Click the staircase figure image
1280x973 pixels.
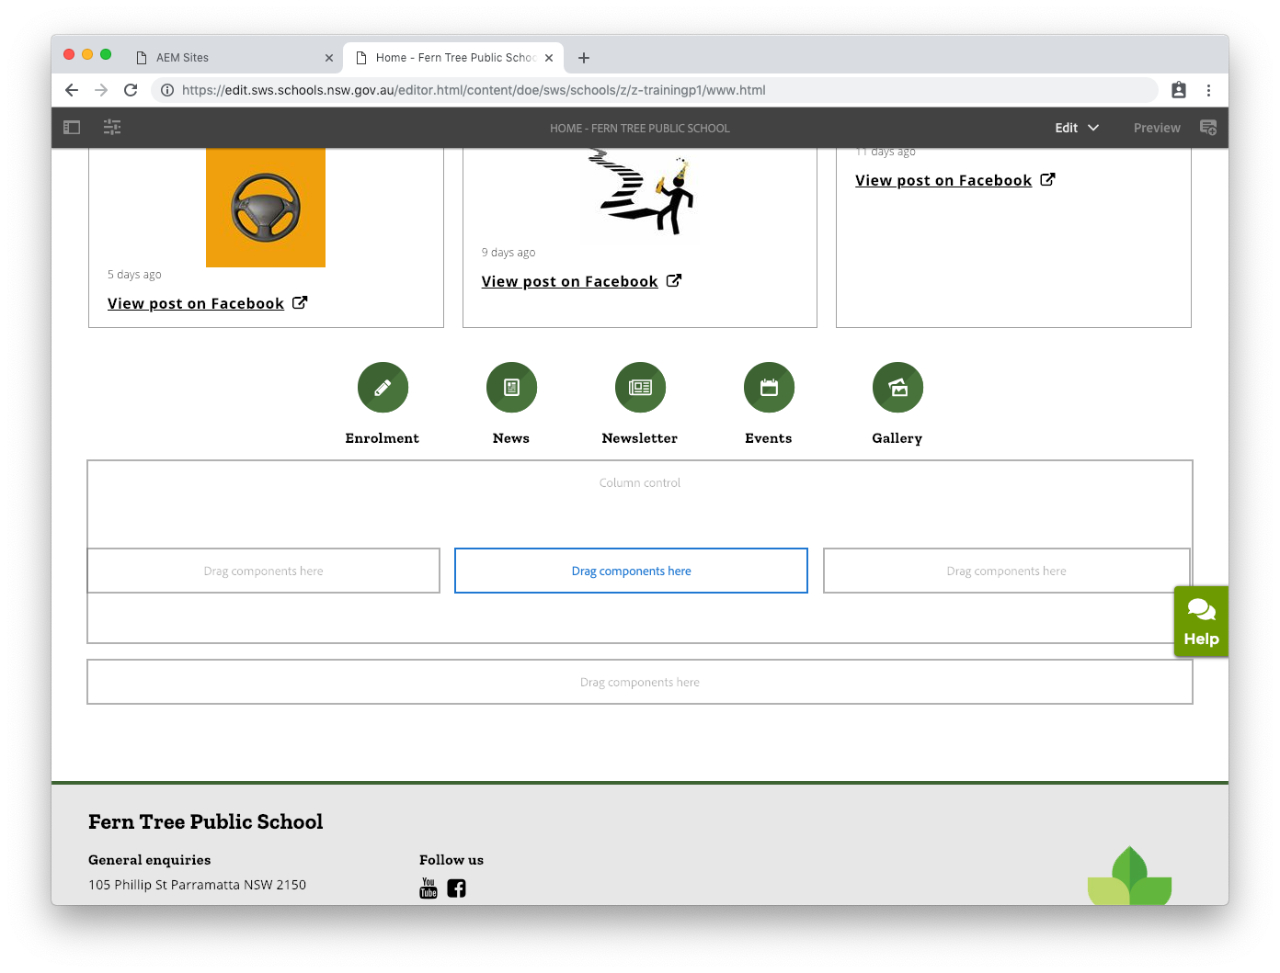coord(640,193)
